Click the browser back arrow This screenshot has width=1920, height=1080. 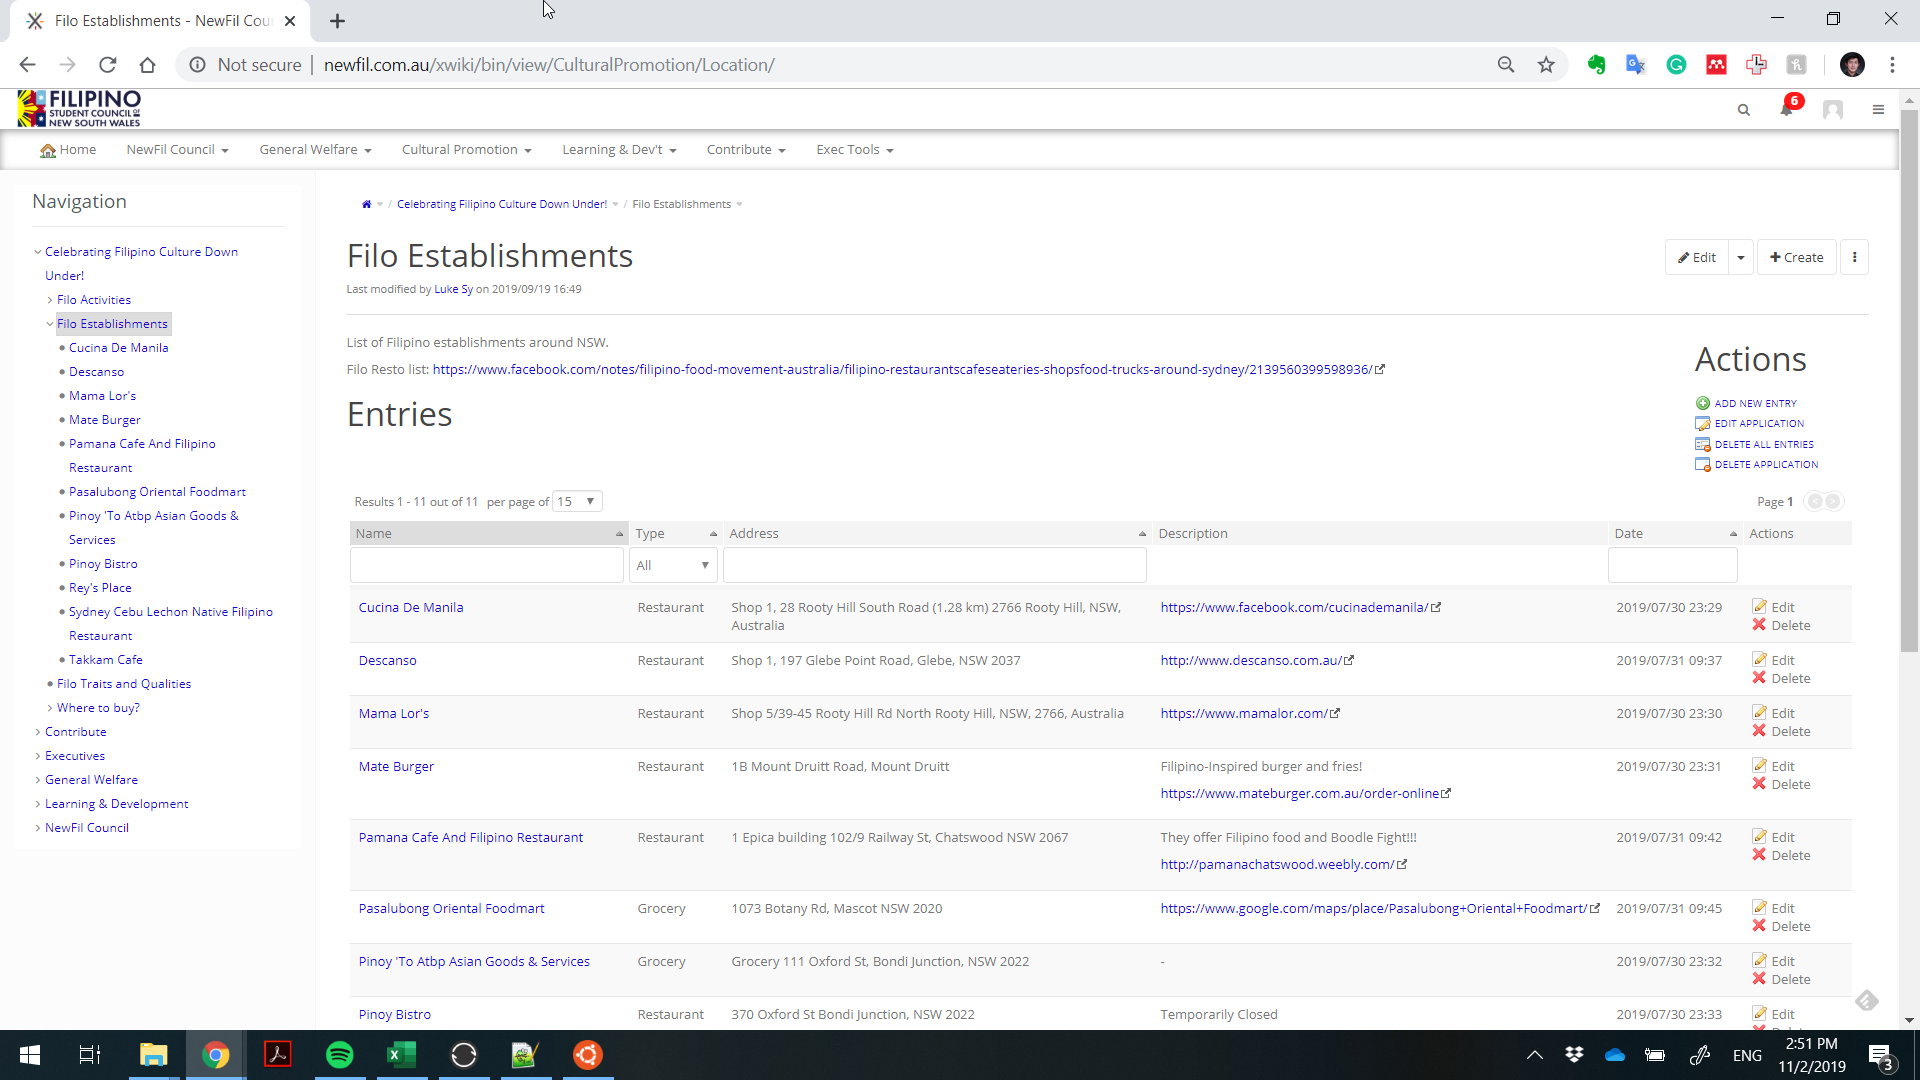(27, 65)
